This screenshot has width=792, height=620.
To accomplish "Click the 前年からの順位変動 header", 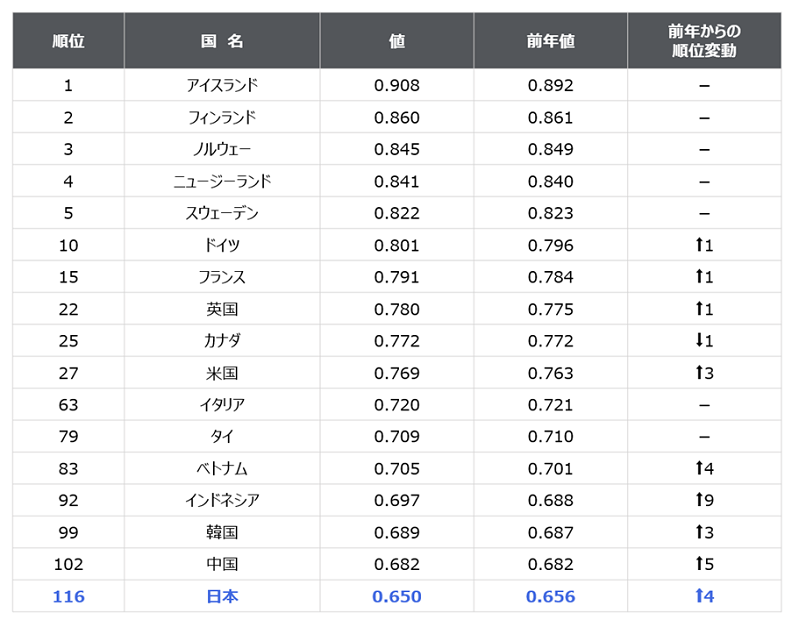I will [704, 41].
